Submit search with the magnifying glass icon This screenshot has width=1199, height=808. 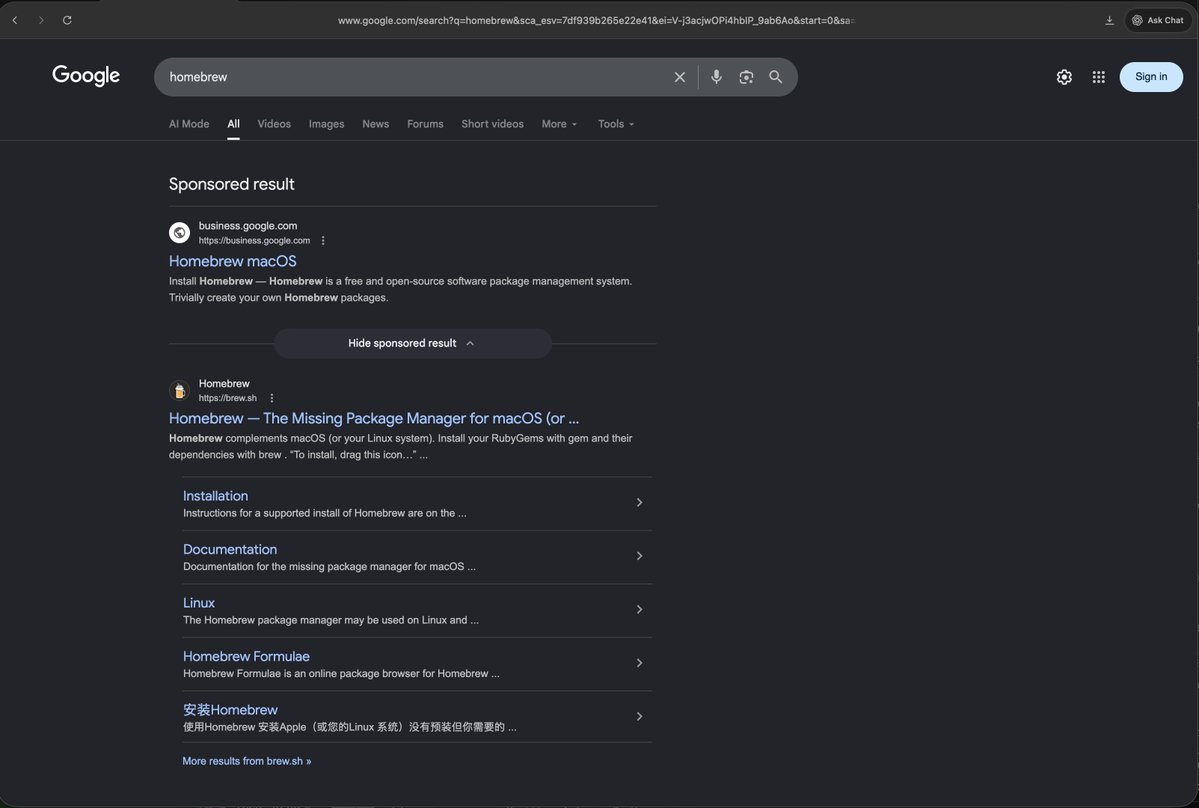click(775, 77)
